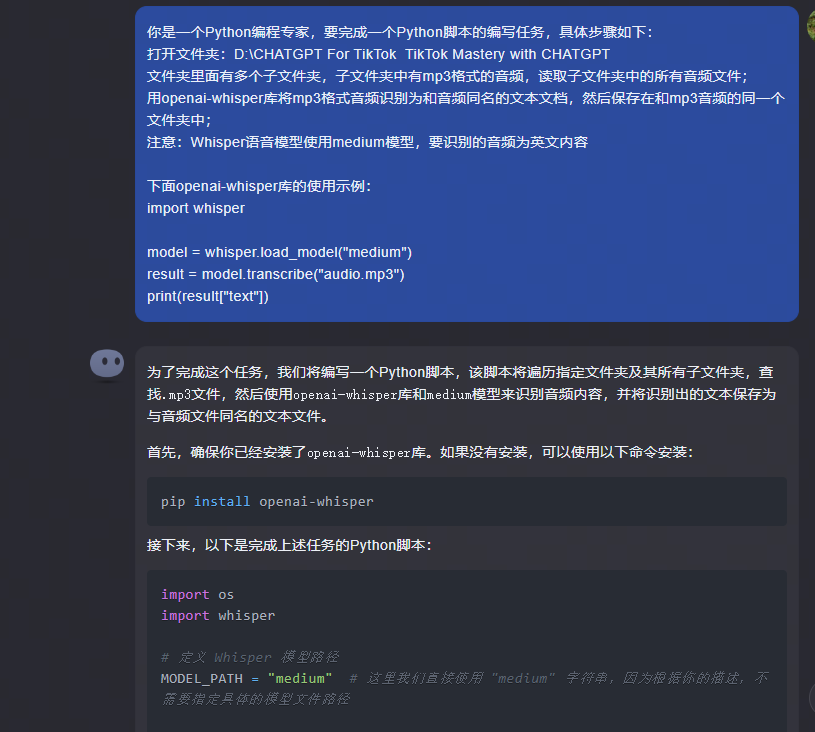Click the model.transcribe("audio.mp3") line in the prompt
This screenshot has height=732, width=815.
coord(275,274)
